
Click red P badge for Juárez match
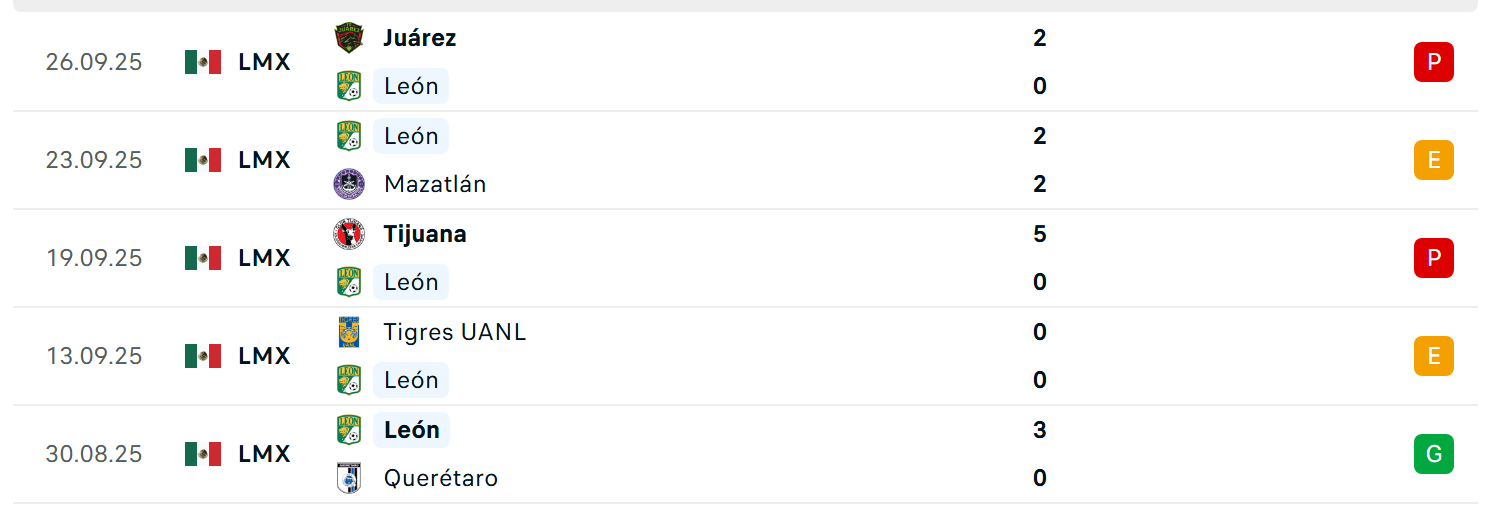[1433, 62]
